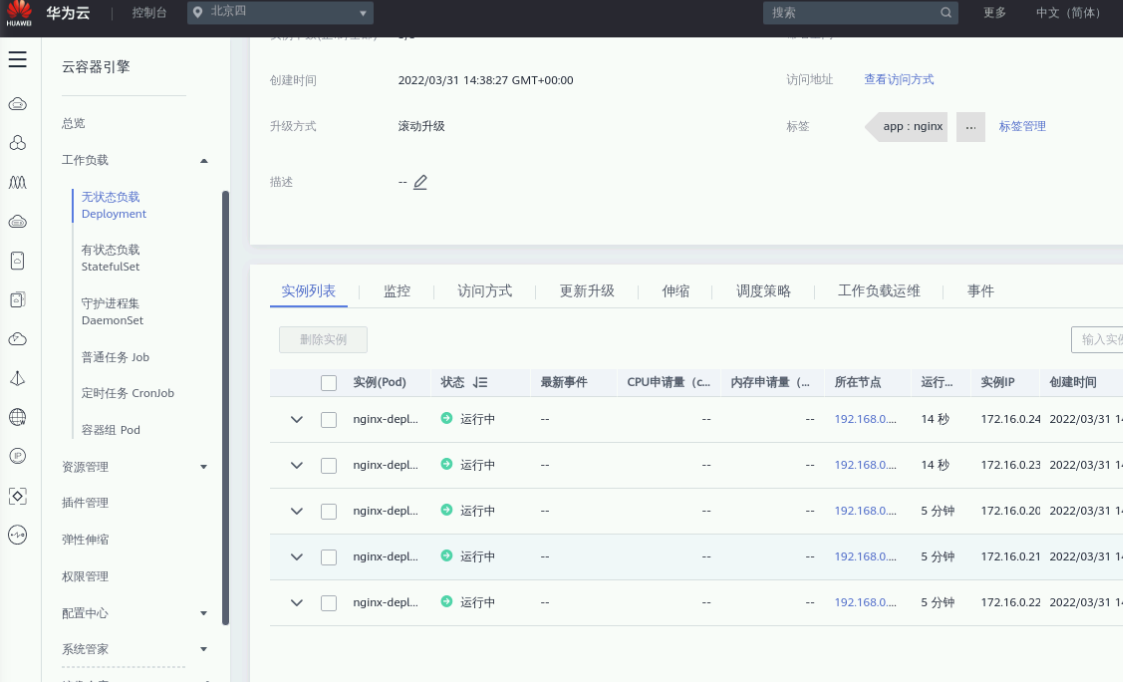Open the wave-shaped sidebar icon

[x=18, y=183]
